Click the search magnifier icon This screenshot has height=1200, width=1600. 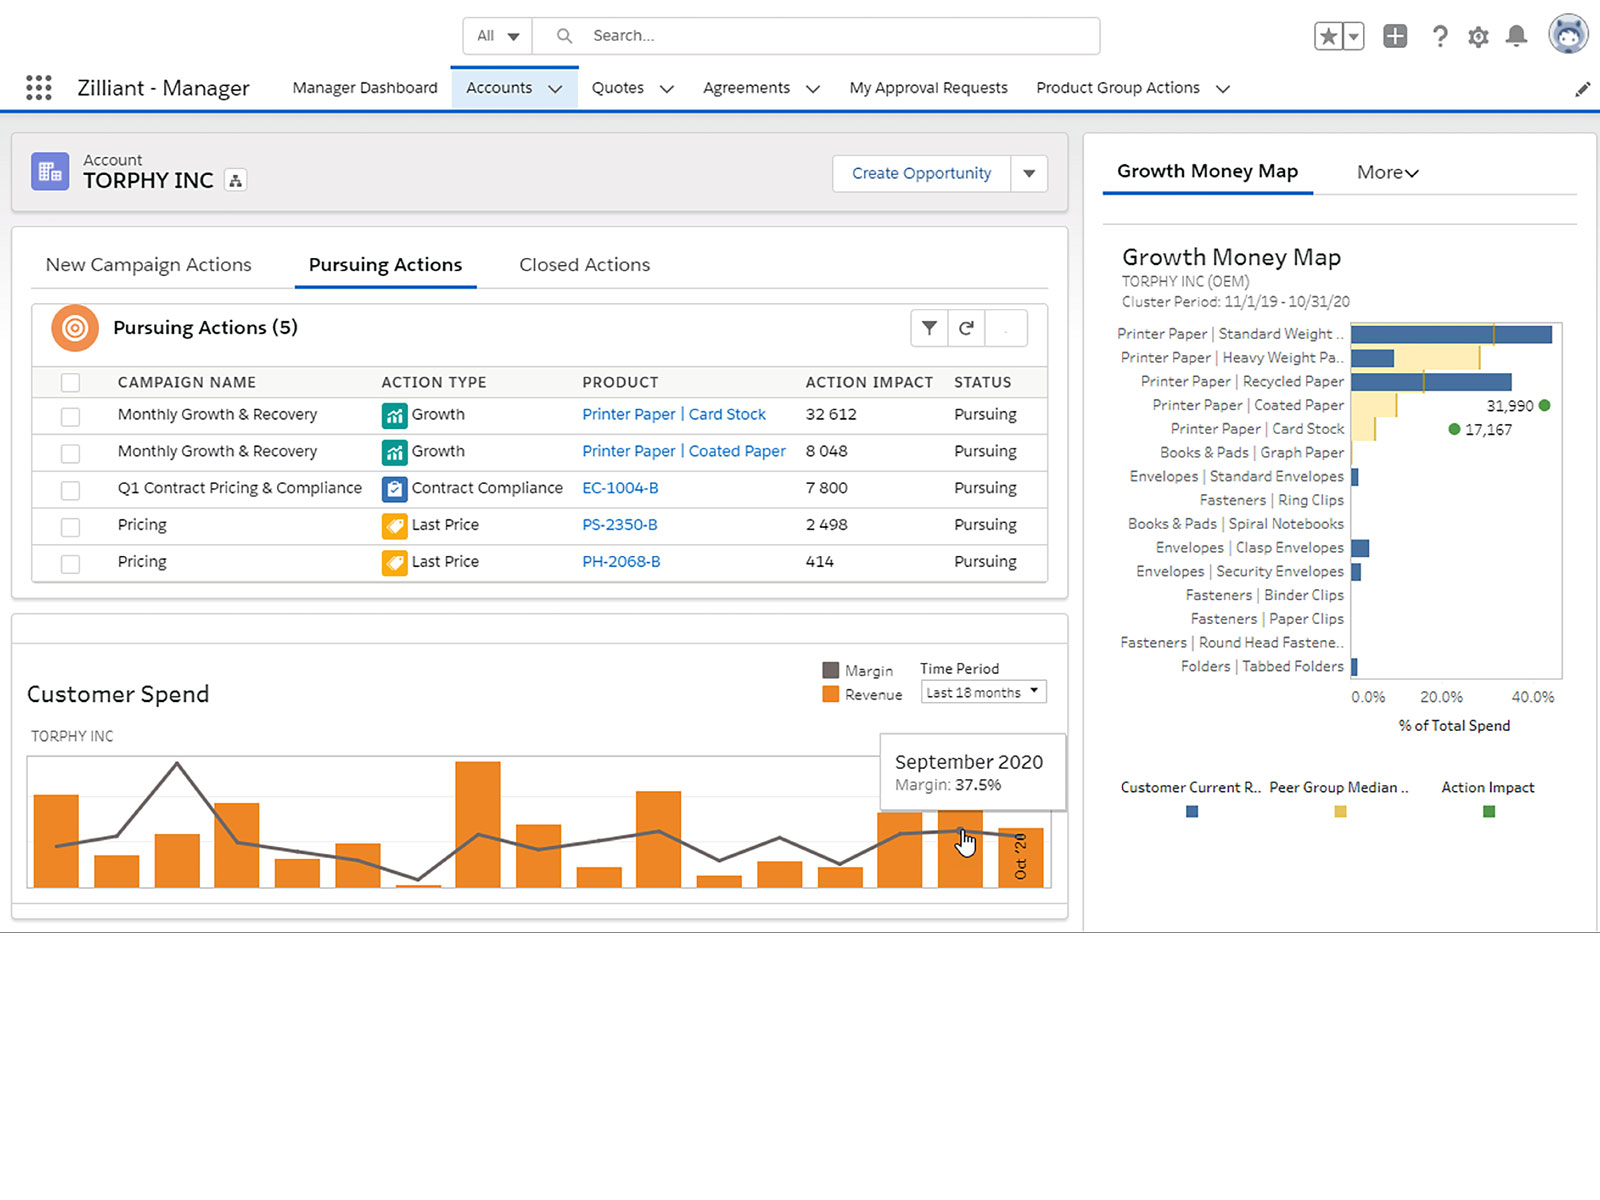pos(564,36)
